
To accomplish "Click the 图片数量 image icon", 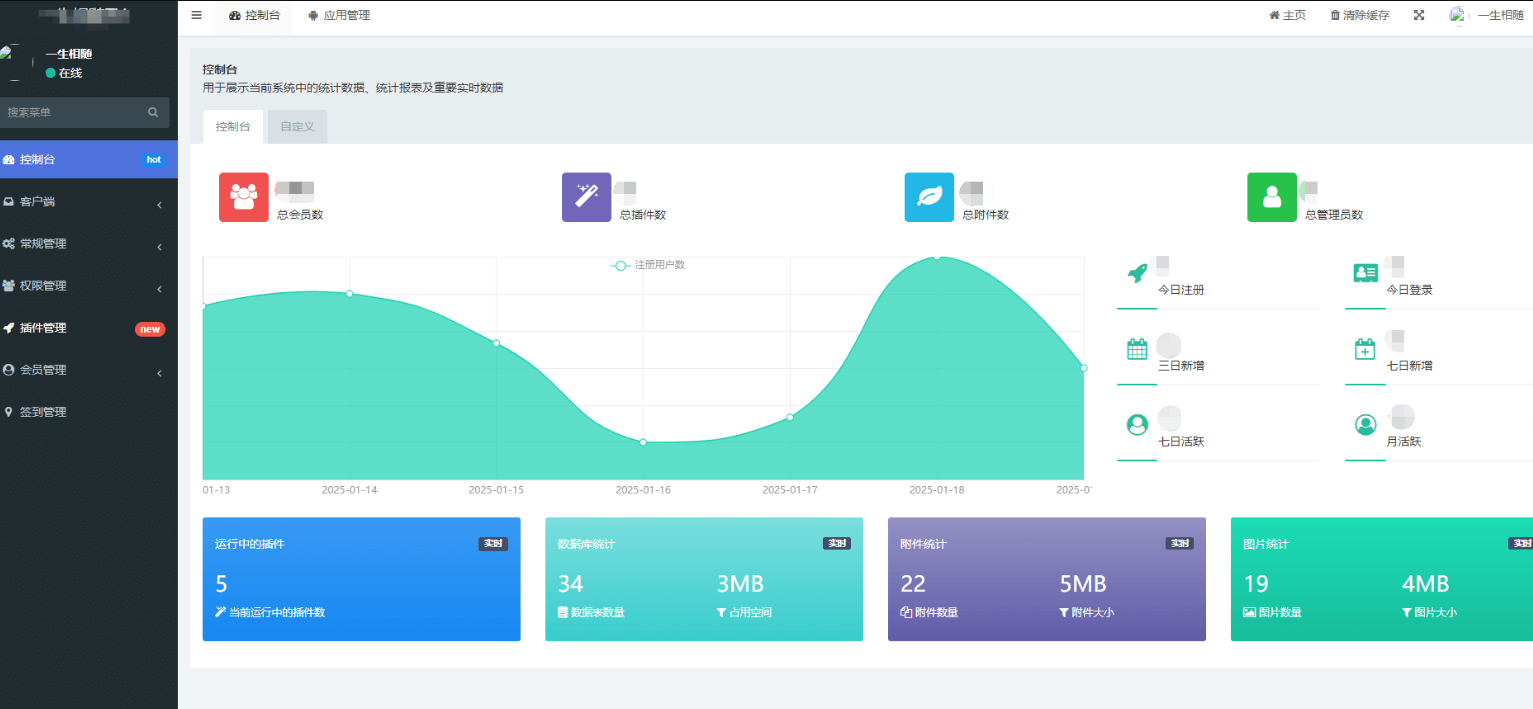I will click(1249, 612).
